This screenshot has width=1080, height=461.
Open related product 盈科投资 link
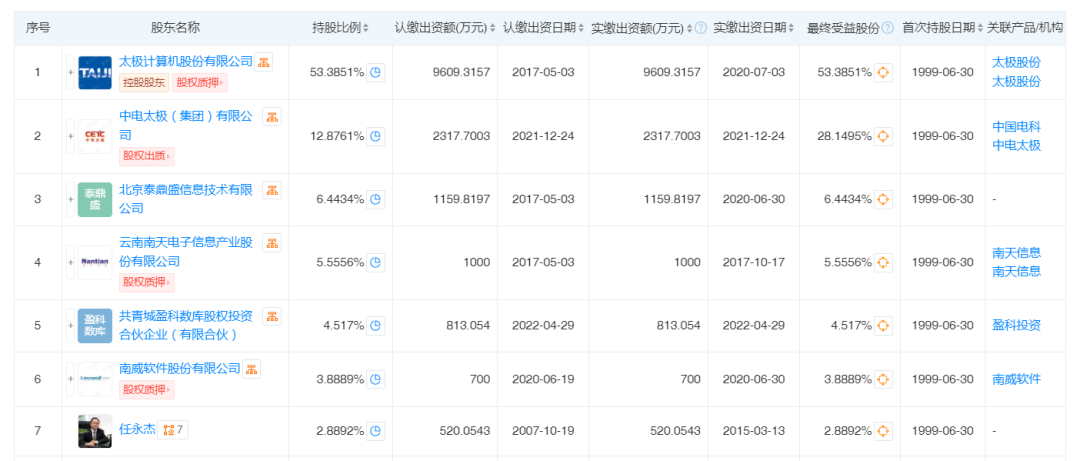[x=1016, y=325]
